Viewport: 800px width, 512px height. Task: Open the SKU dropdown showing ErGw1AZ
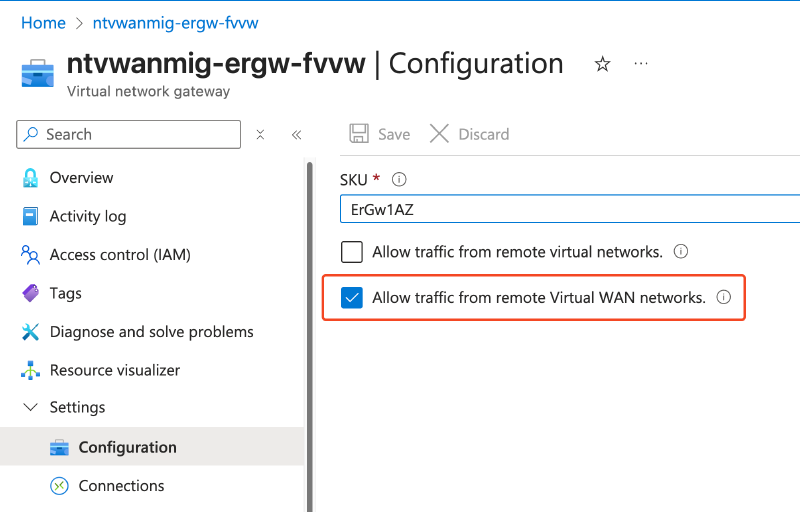tap(570, 209)
